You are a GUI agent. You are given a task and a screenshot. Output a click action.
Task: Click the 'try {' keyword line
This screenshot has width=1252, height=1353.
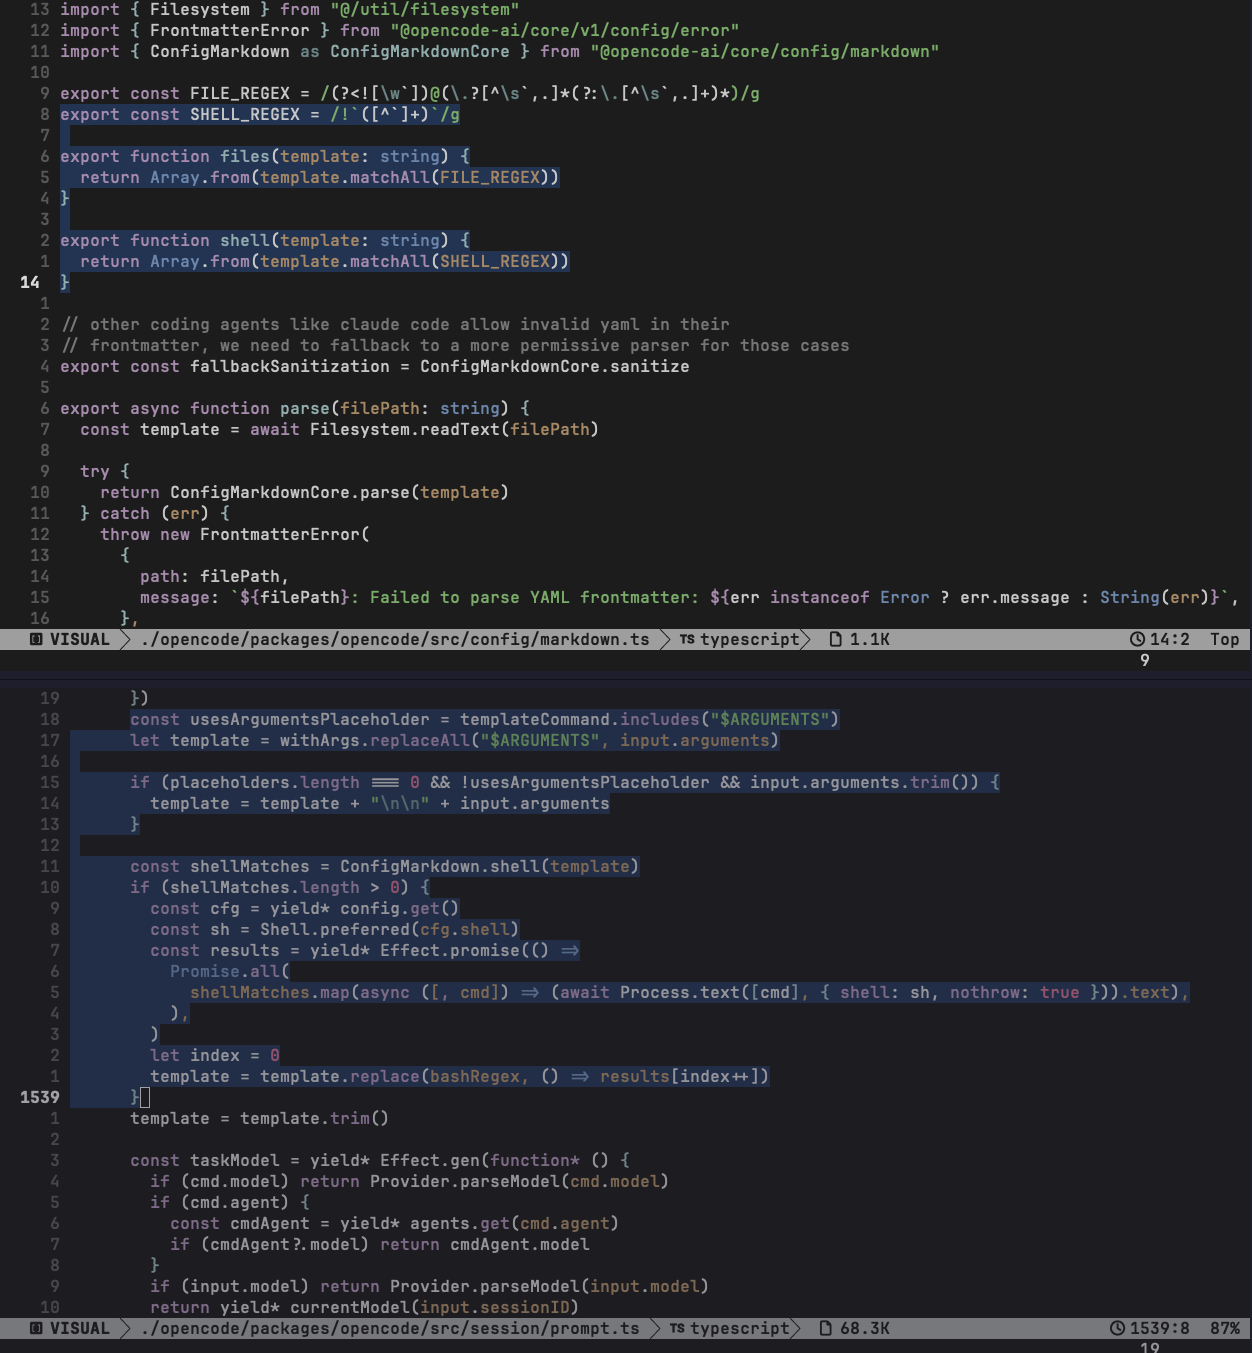pos(105,471)
